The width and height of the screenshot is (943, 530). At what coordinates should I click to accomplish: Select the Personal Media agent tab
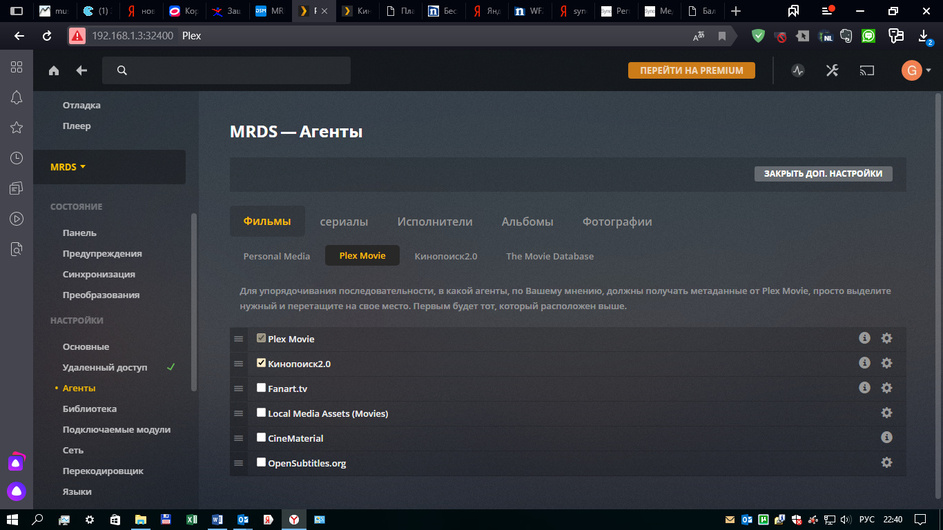point(277,256)
